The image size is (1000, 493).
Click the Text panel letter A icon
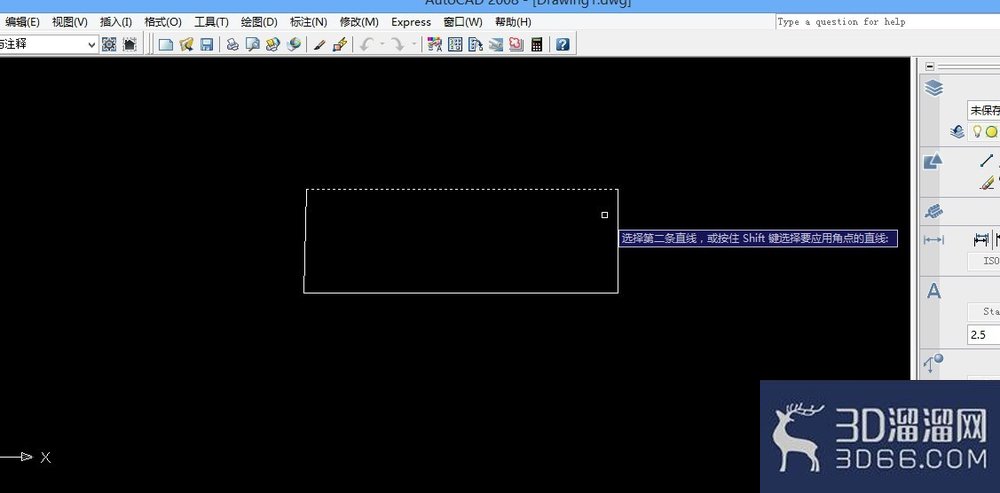[934, 291]
